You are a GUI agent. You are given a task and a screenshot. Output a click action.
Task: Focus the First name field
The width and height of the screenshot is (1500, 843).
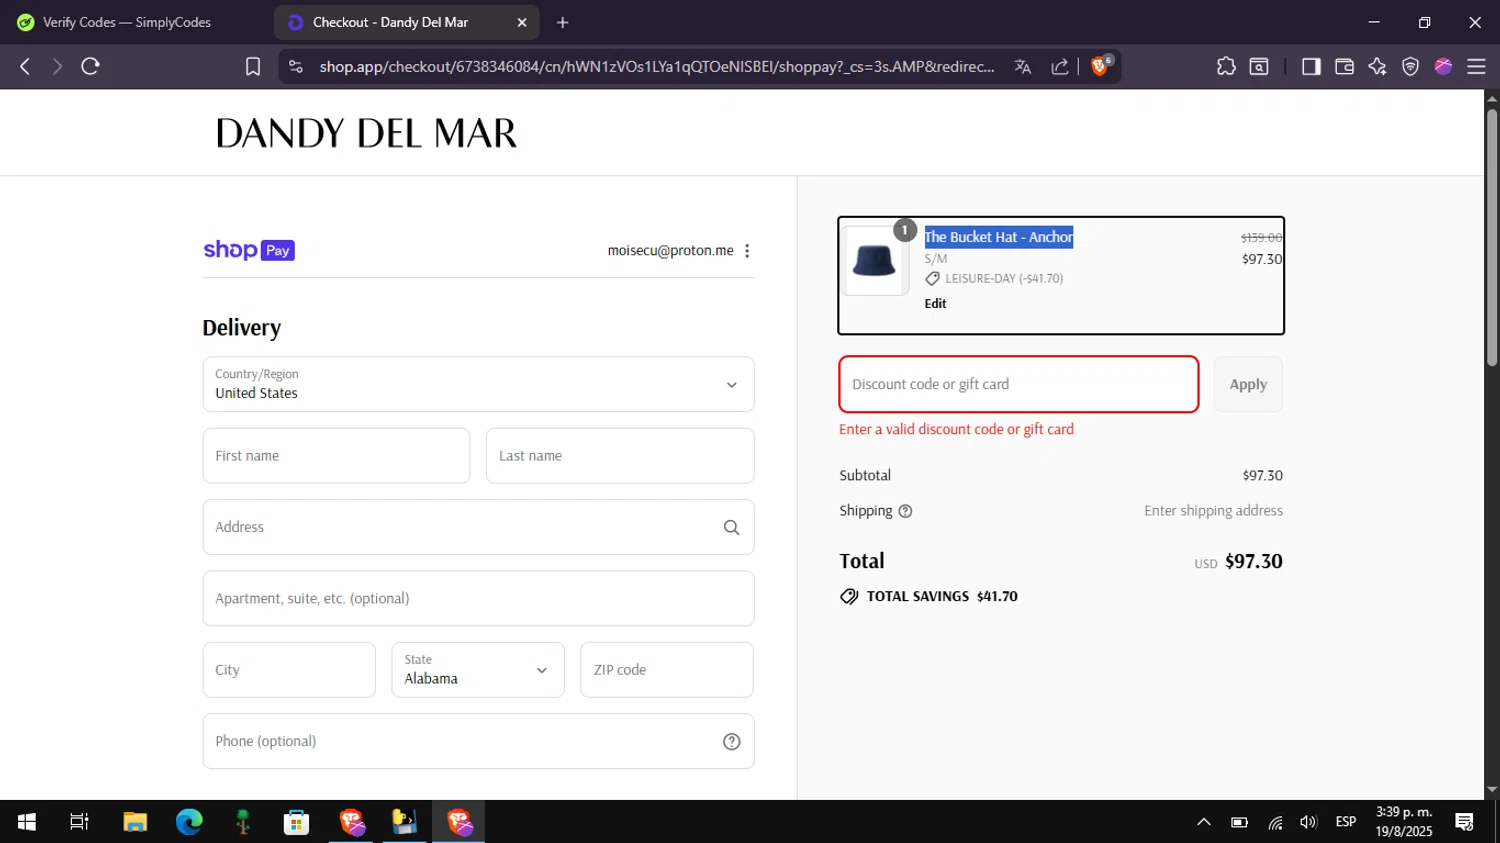point(336,456)
